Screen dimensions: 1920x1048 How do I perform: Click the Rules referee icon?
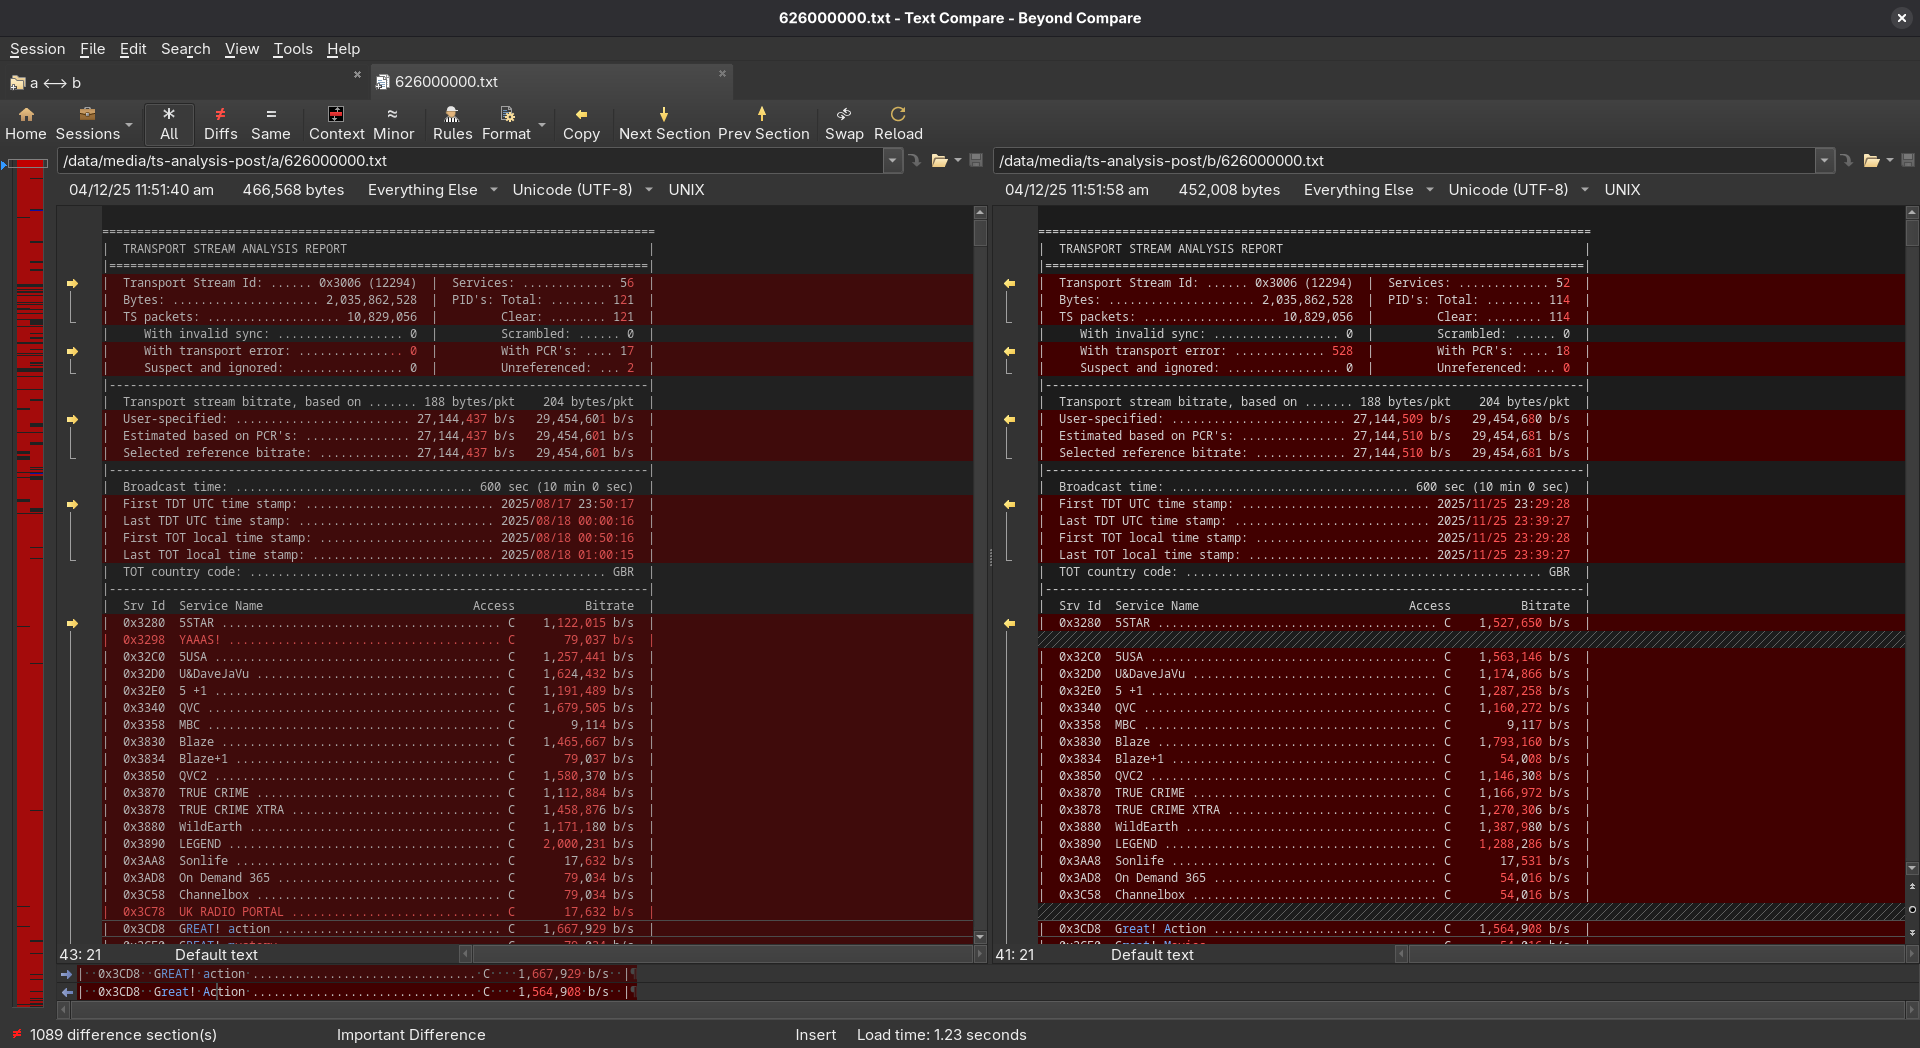tap(452, 123)
